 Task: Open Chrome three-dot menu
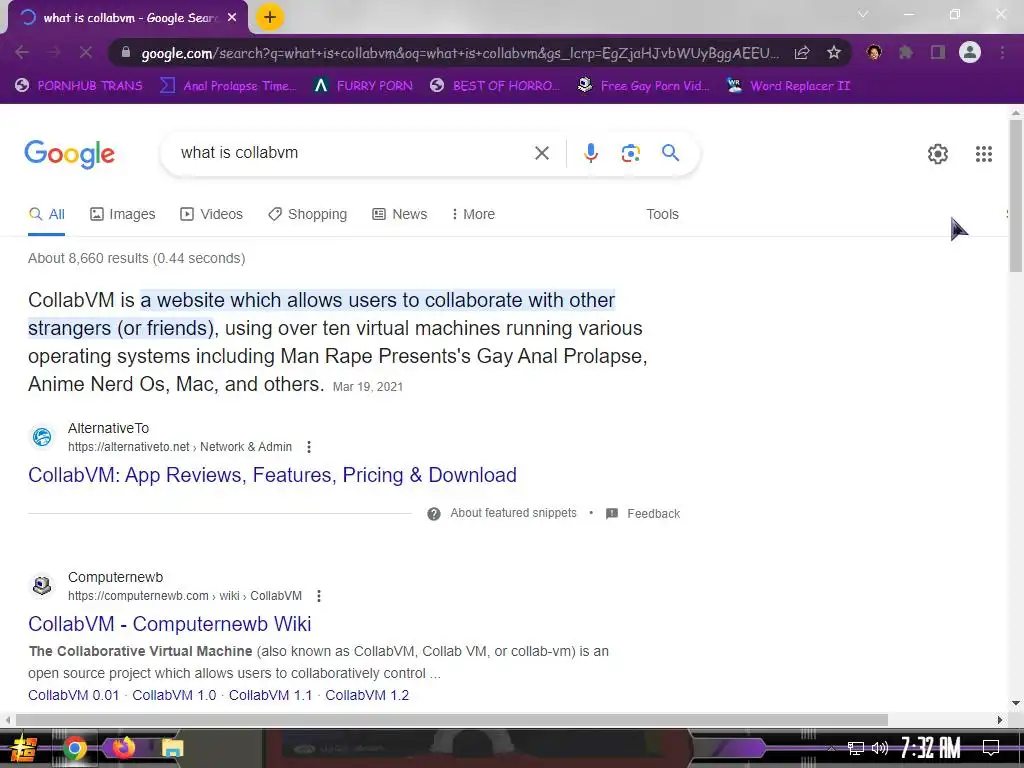[x=1002, y=52]
